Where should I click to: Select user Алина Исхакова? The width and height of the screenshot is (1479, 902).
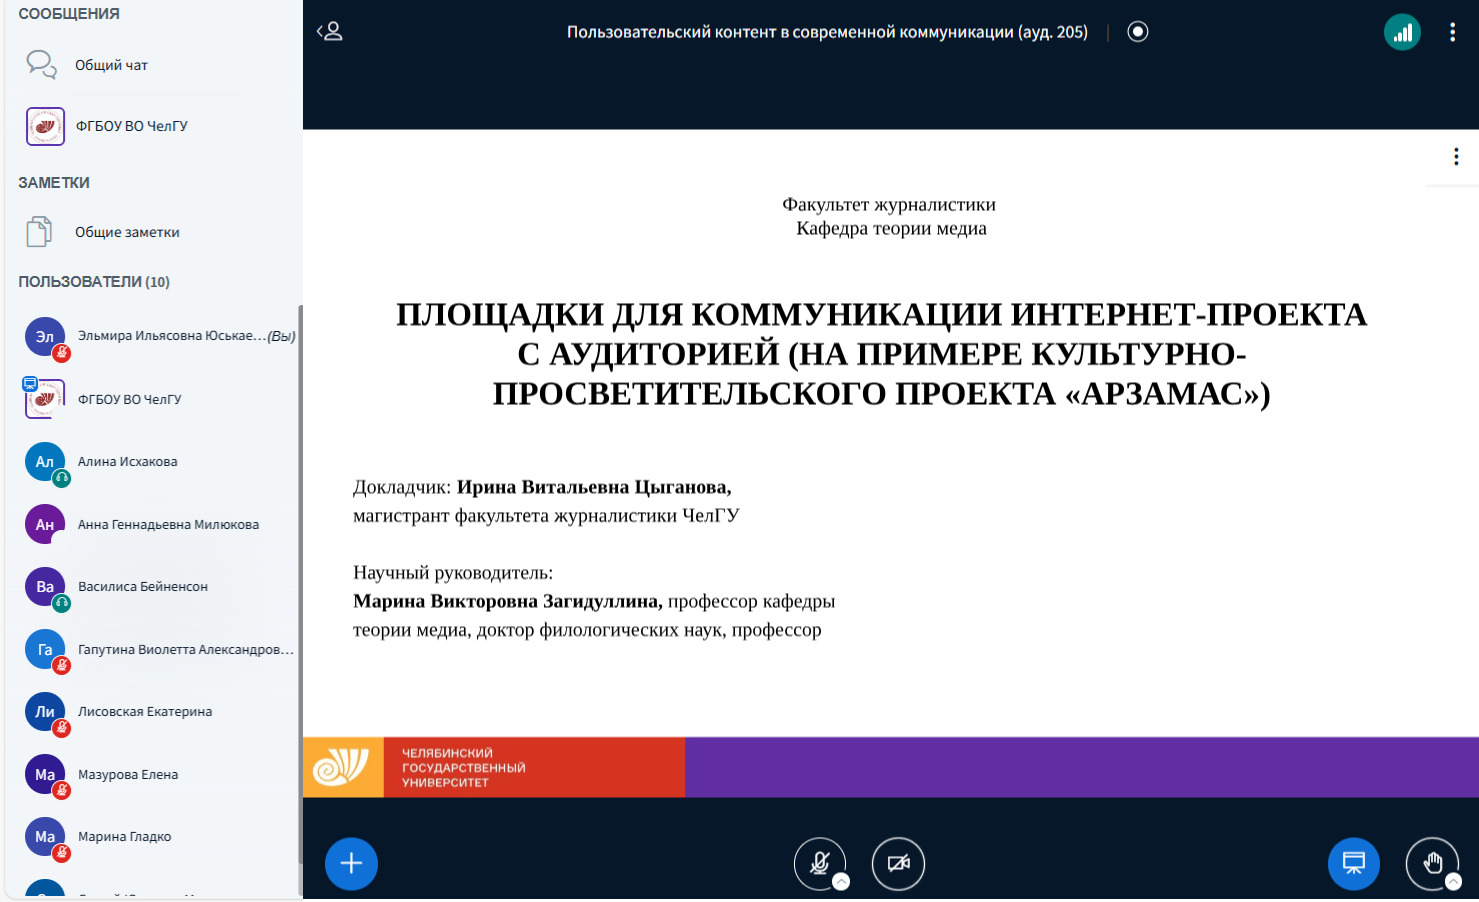[127, 462]
